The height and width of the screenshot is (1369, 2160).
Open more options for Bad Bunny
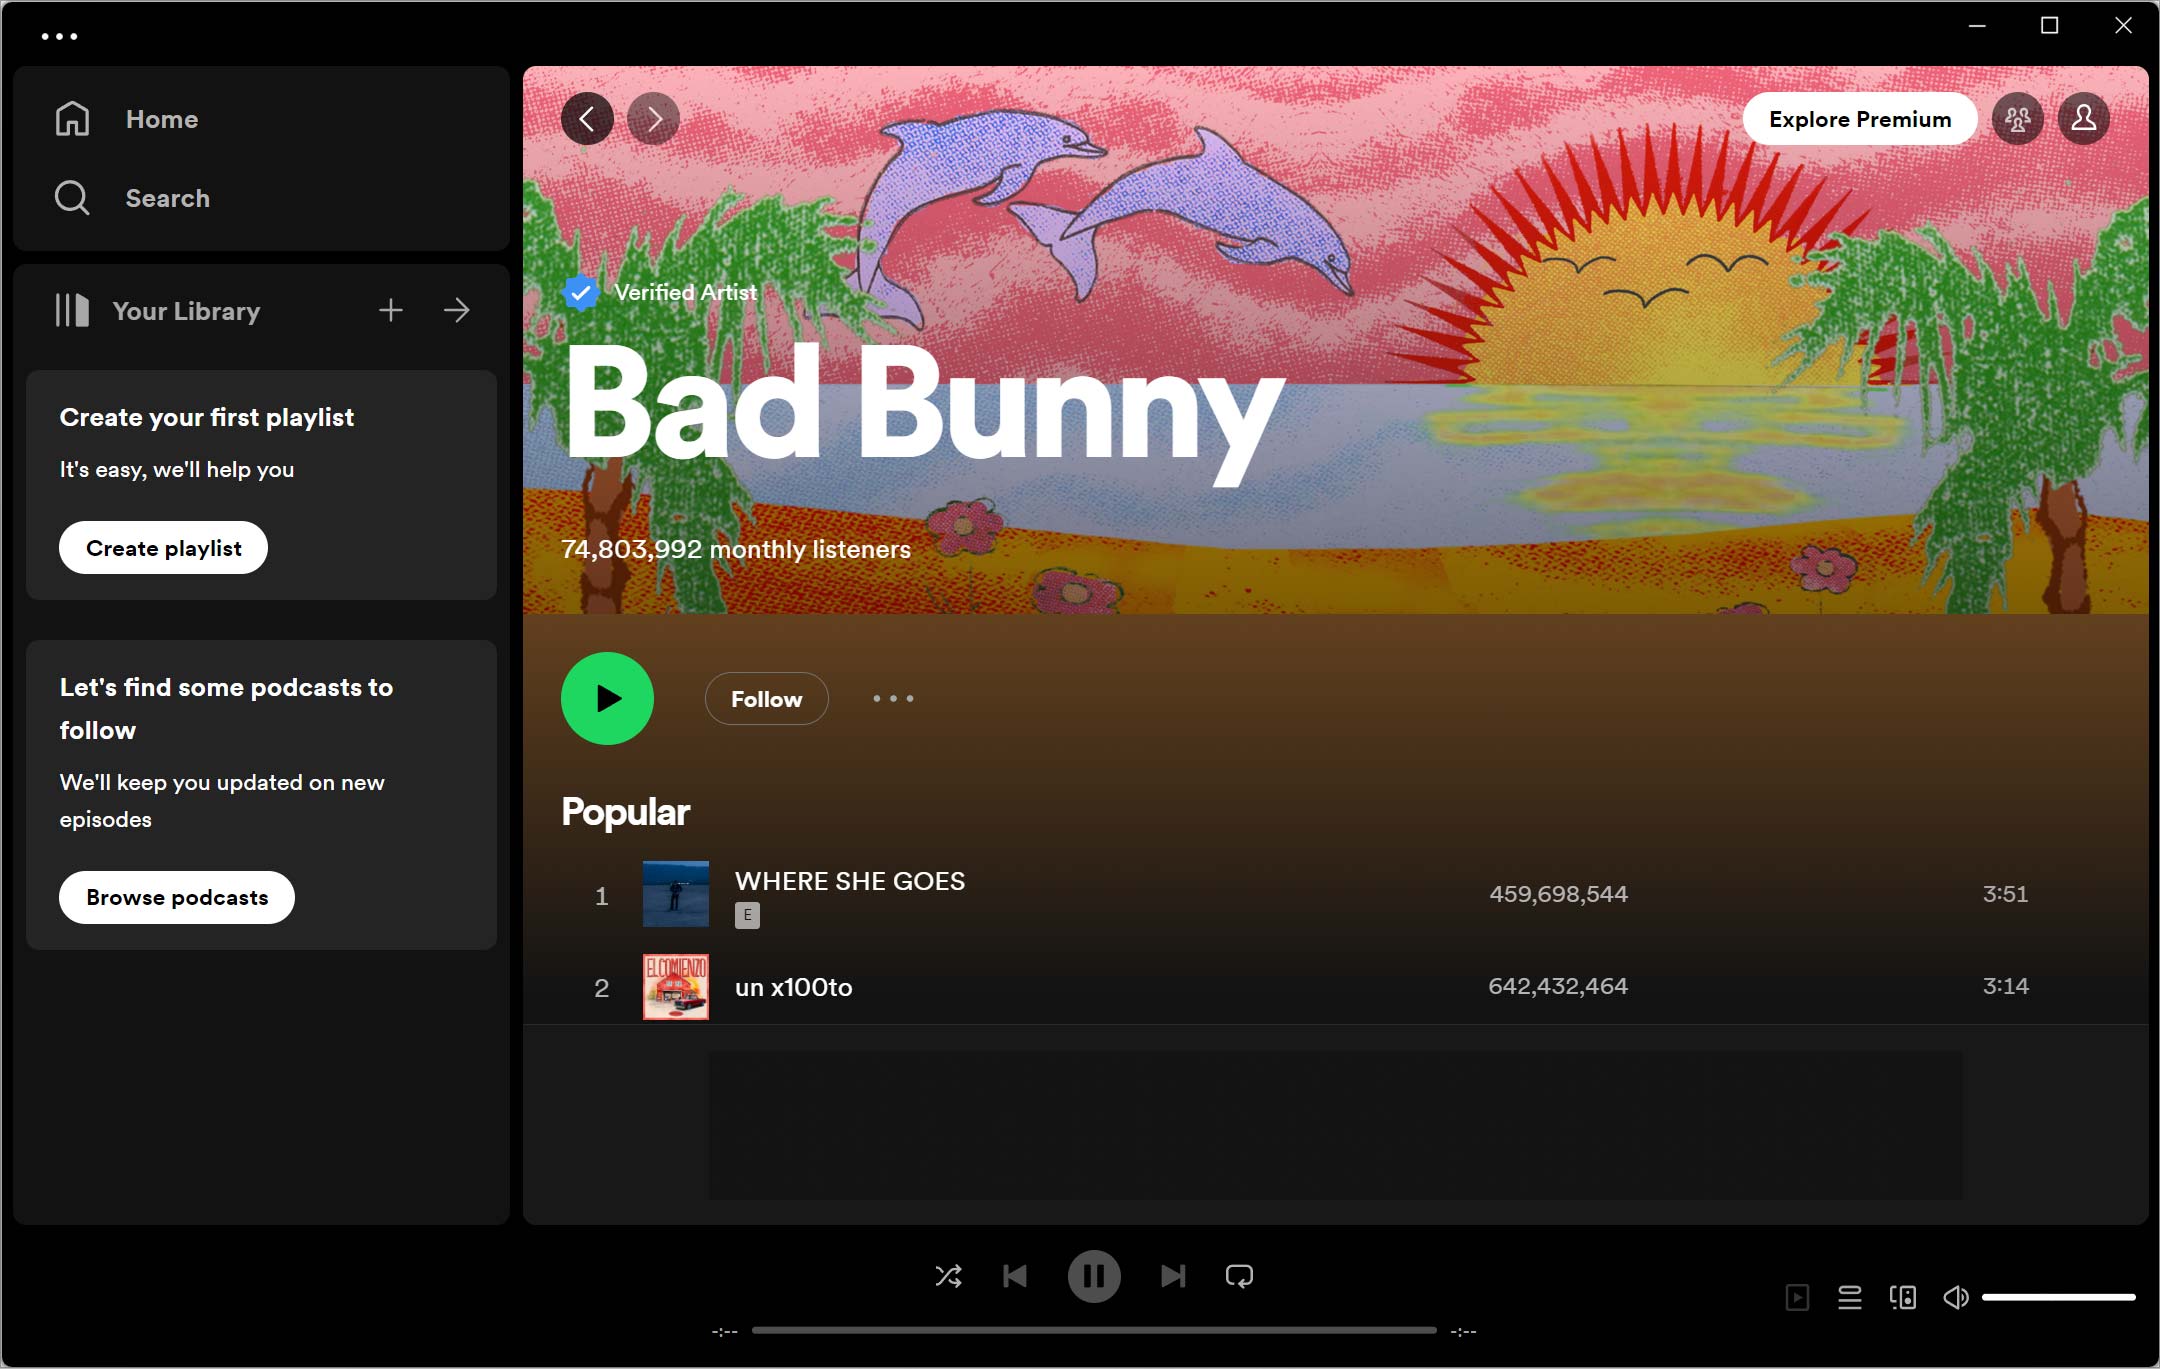[893, 699]
